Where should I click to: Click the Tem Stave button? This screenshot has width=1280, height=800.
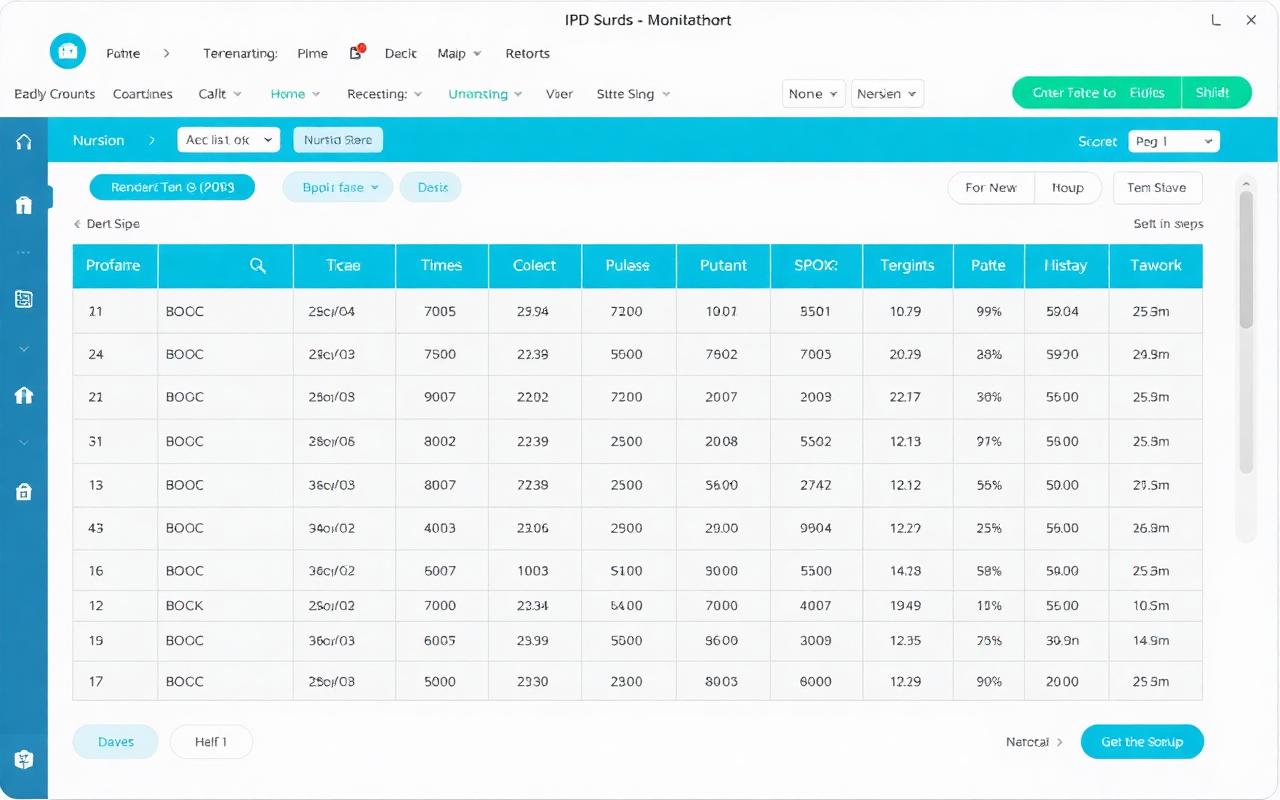1156,188
